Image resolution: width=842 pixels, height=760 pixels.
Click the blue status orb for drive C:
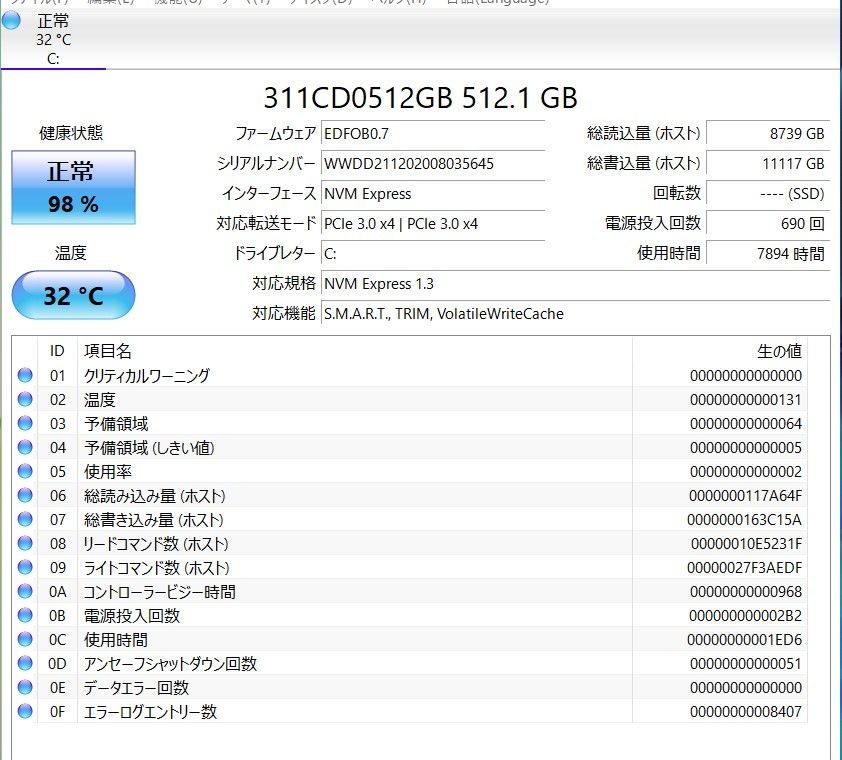[13, 21]
